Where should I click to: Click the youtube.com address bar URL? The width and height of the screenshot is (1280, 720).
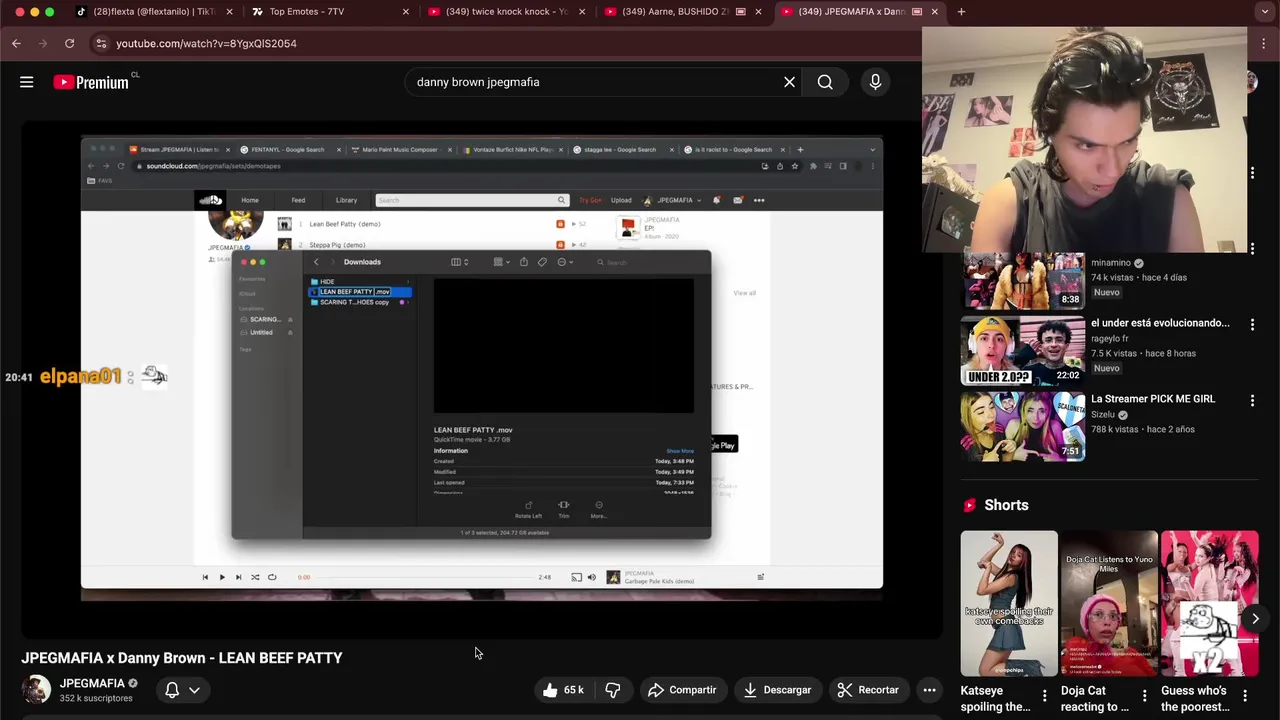click(x=206, y=43)
